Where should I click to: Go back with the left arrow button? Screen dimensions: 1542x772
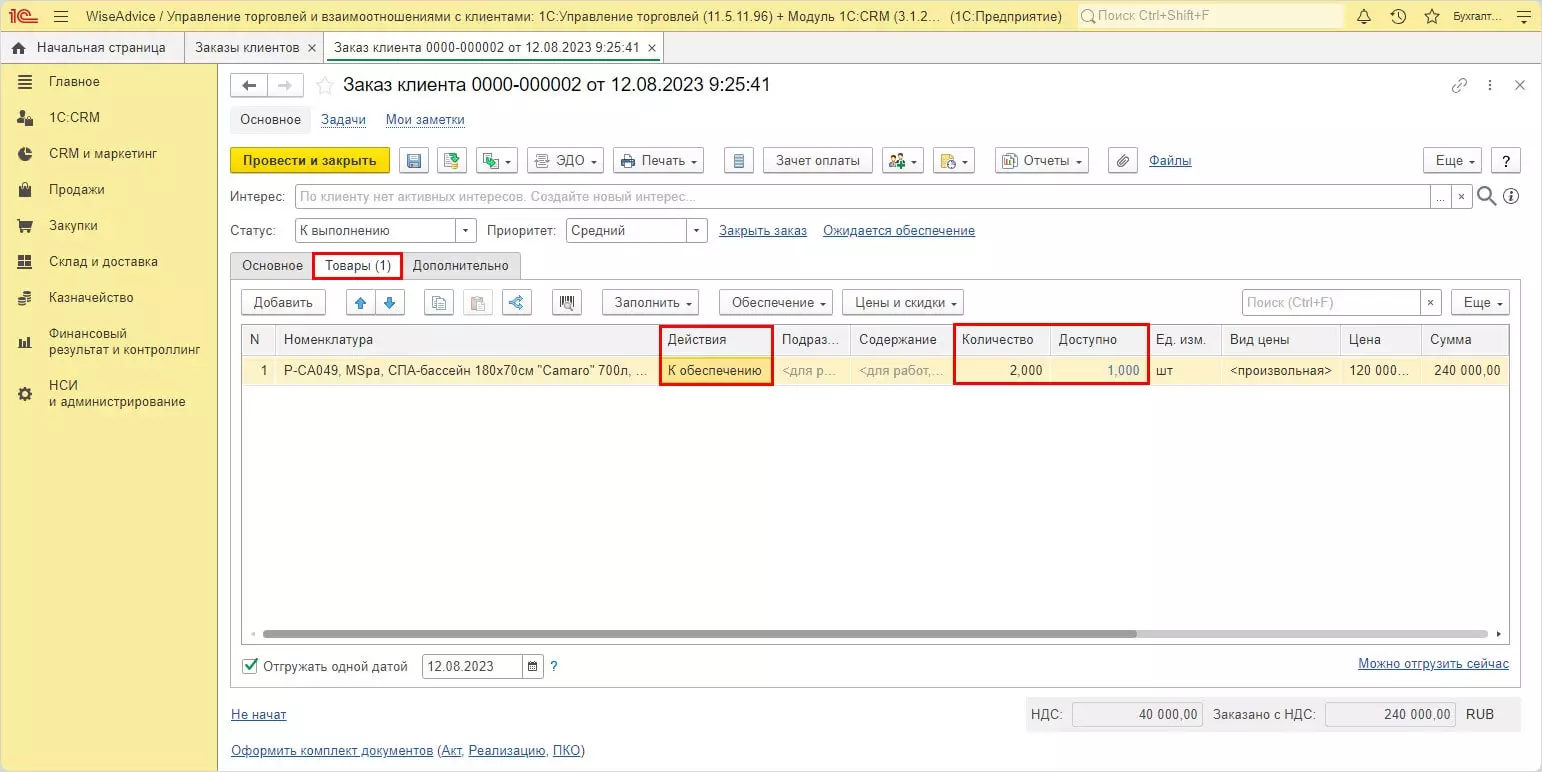[249, 86]
